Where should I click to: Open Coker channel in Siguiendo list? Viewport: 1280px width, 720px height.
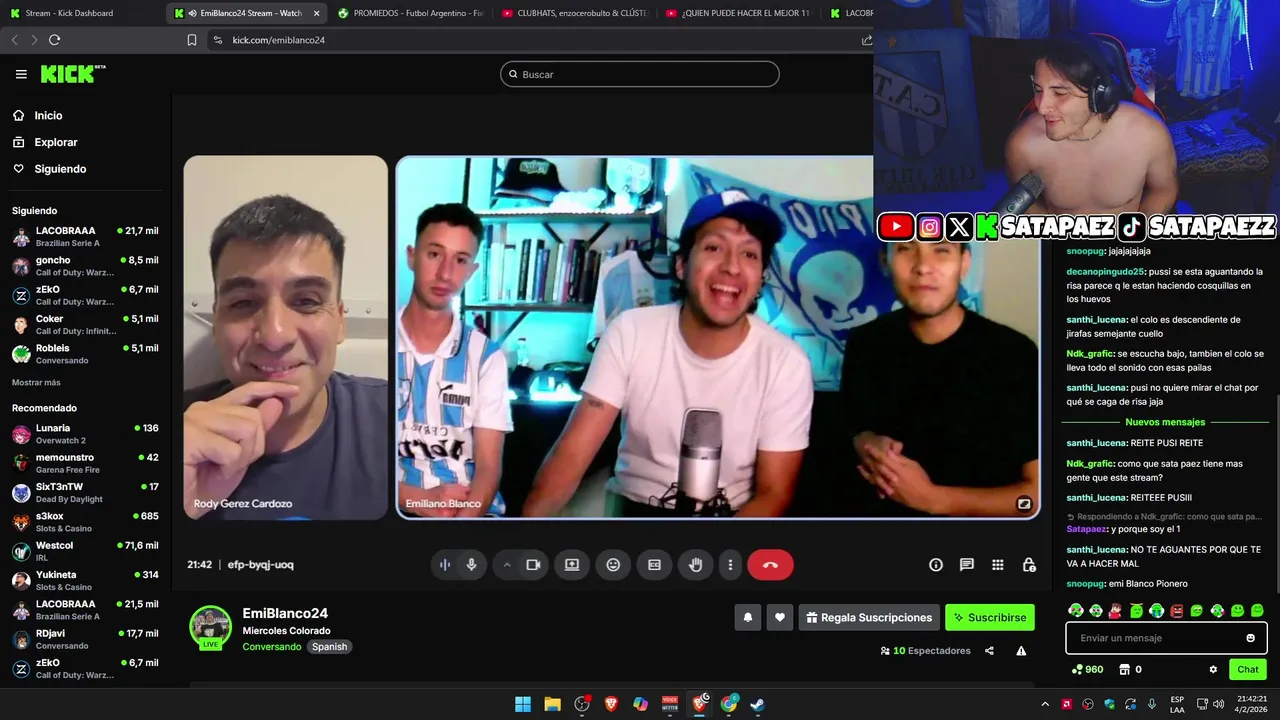tap(85, 325)
